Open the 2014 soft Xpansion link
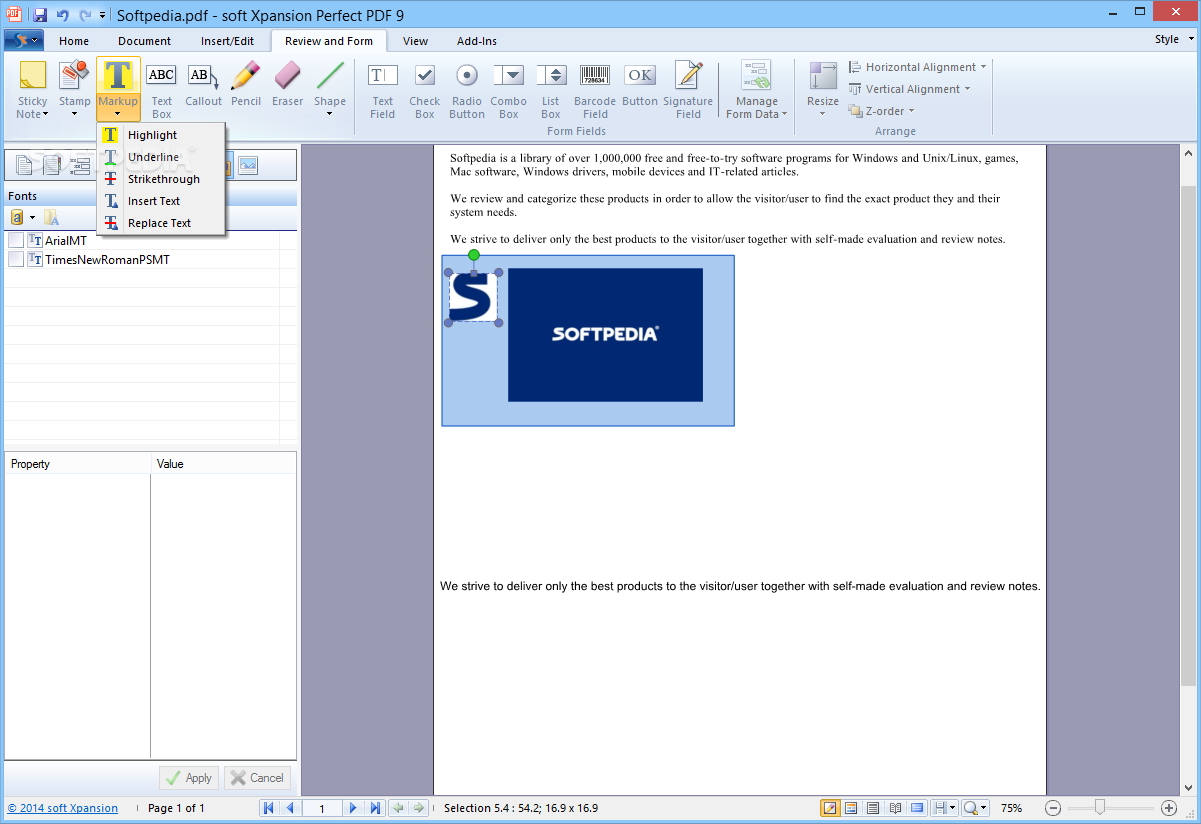1201x824 pixels. coord(63,808)
